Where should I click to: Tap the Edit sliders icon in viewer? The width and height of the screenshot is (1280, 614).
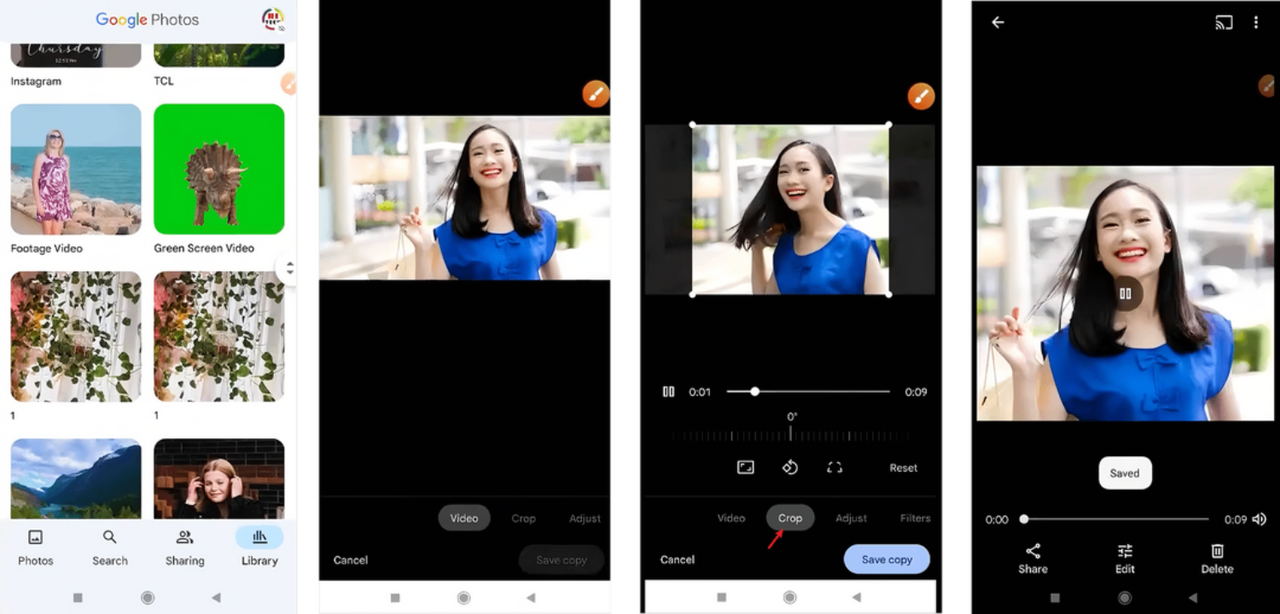[x=1125, y=558]
